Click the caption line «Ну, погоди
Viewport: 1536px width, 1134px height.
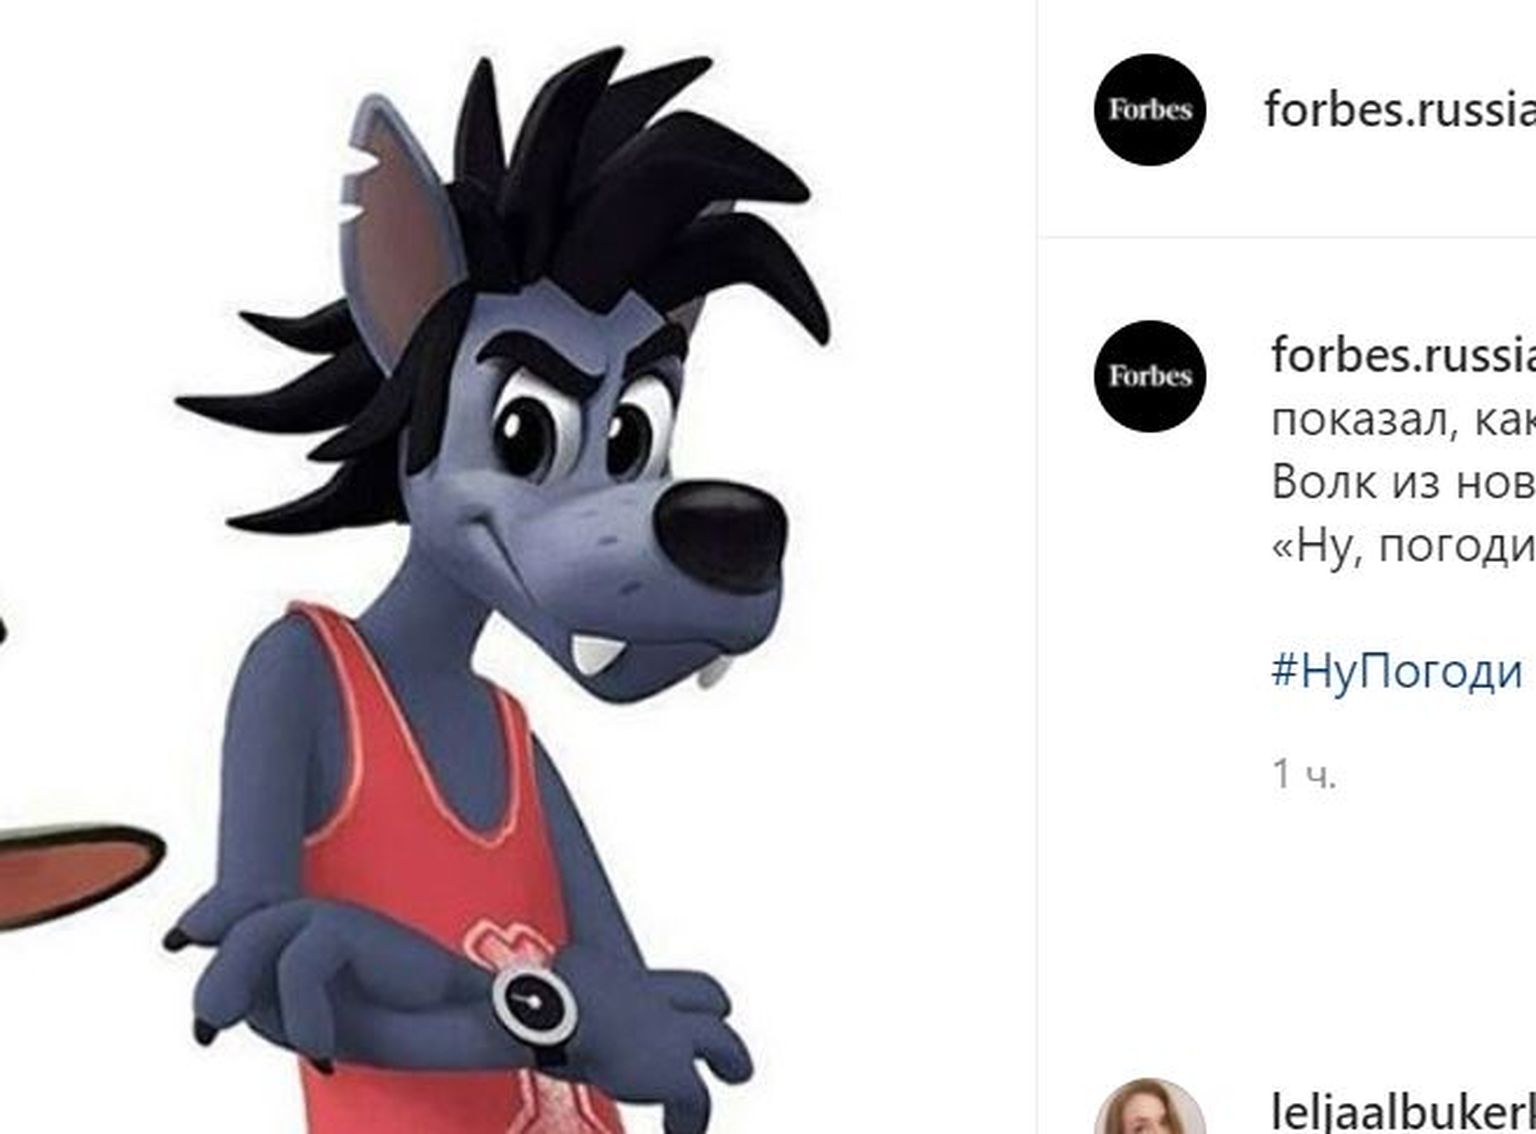[1403, 546]
